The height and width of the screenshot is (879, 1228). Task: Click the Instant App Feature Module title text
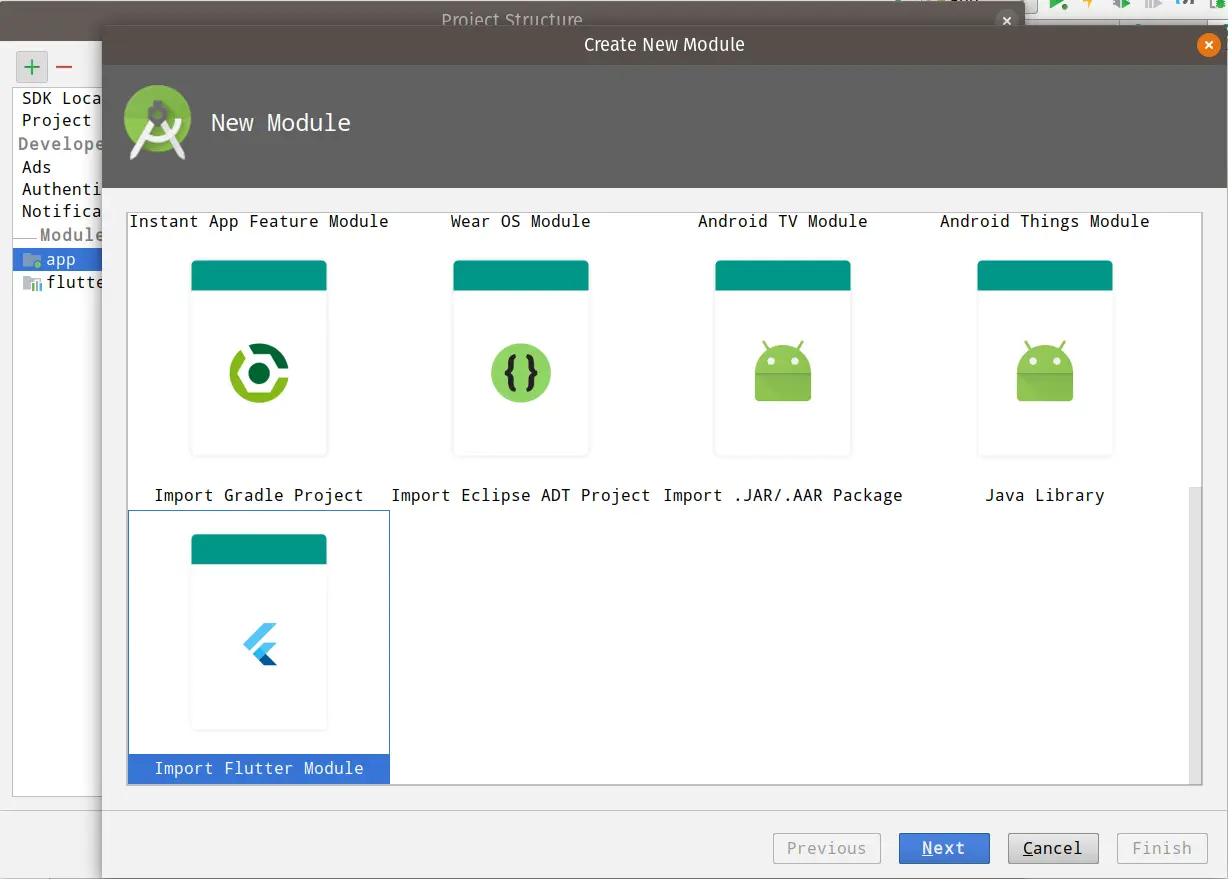259,221
